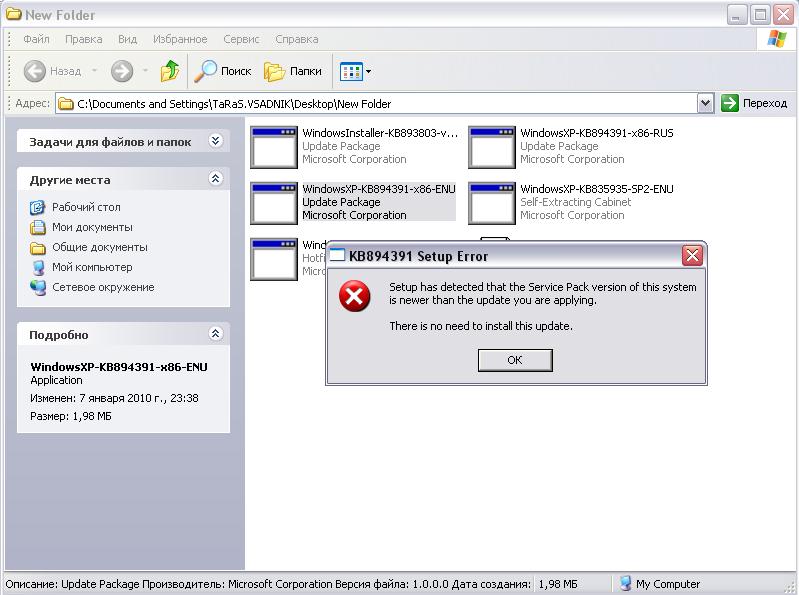Viewport: 799px width, 595px height.
Task: Go to Мой компьютер in sidebar
Action: coord(91,267)
